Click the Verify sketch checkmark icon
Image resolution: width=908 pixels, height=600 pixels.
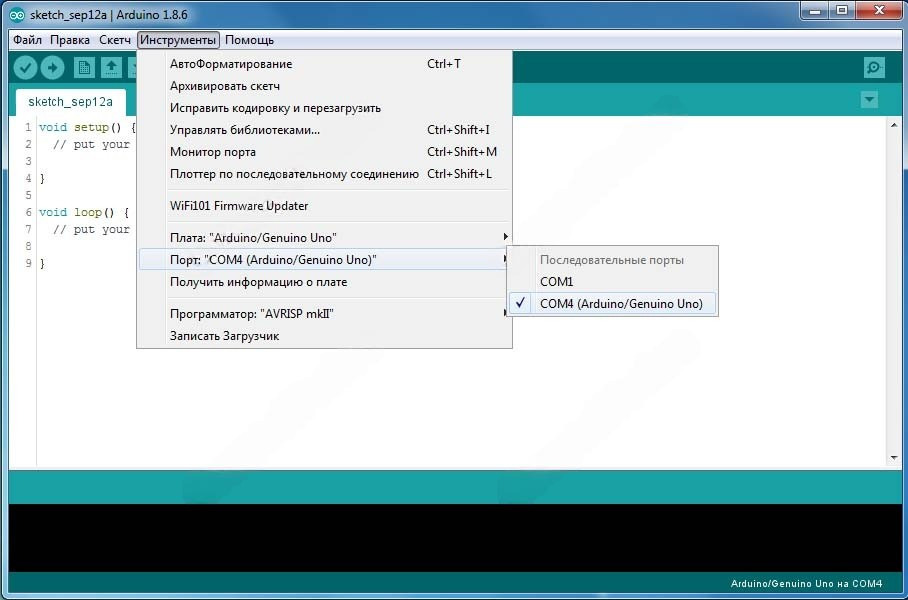(26, 67)
